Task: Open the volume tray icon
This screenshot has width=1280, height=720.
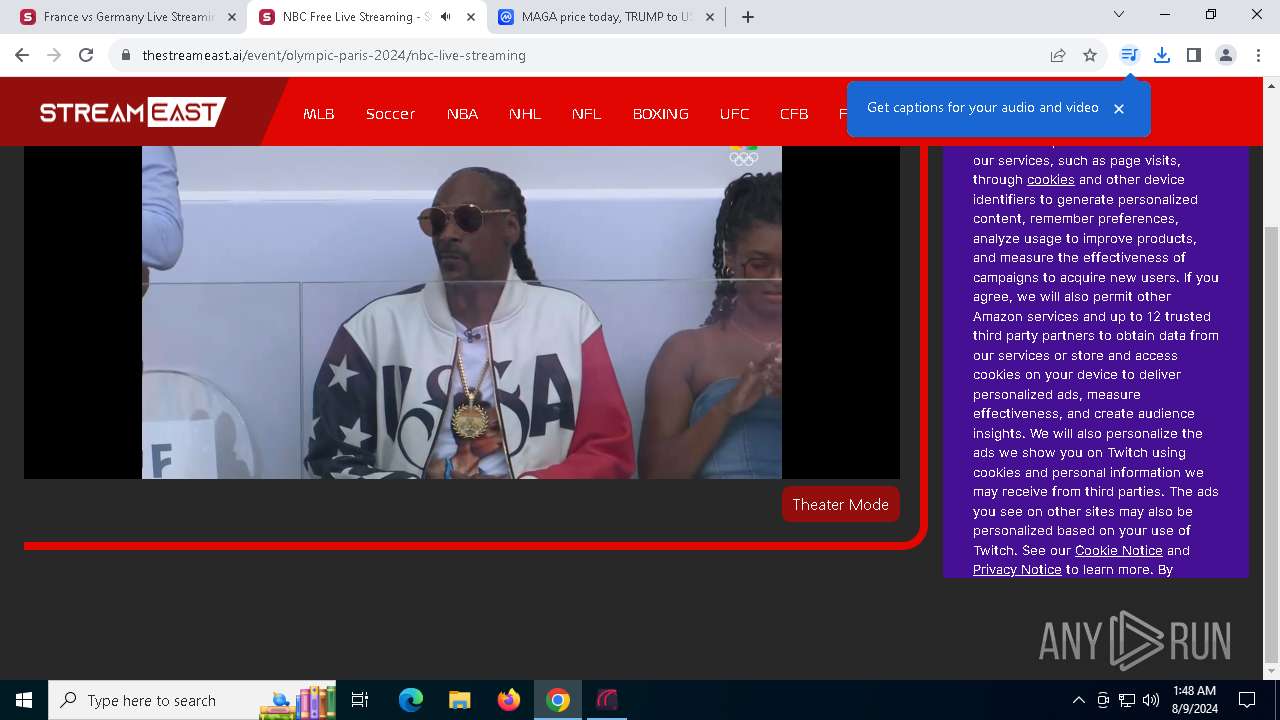Action: click(1151, 700)
